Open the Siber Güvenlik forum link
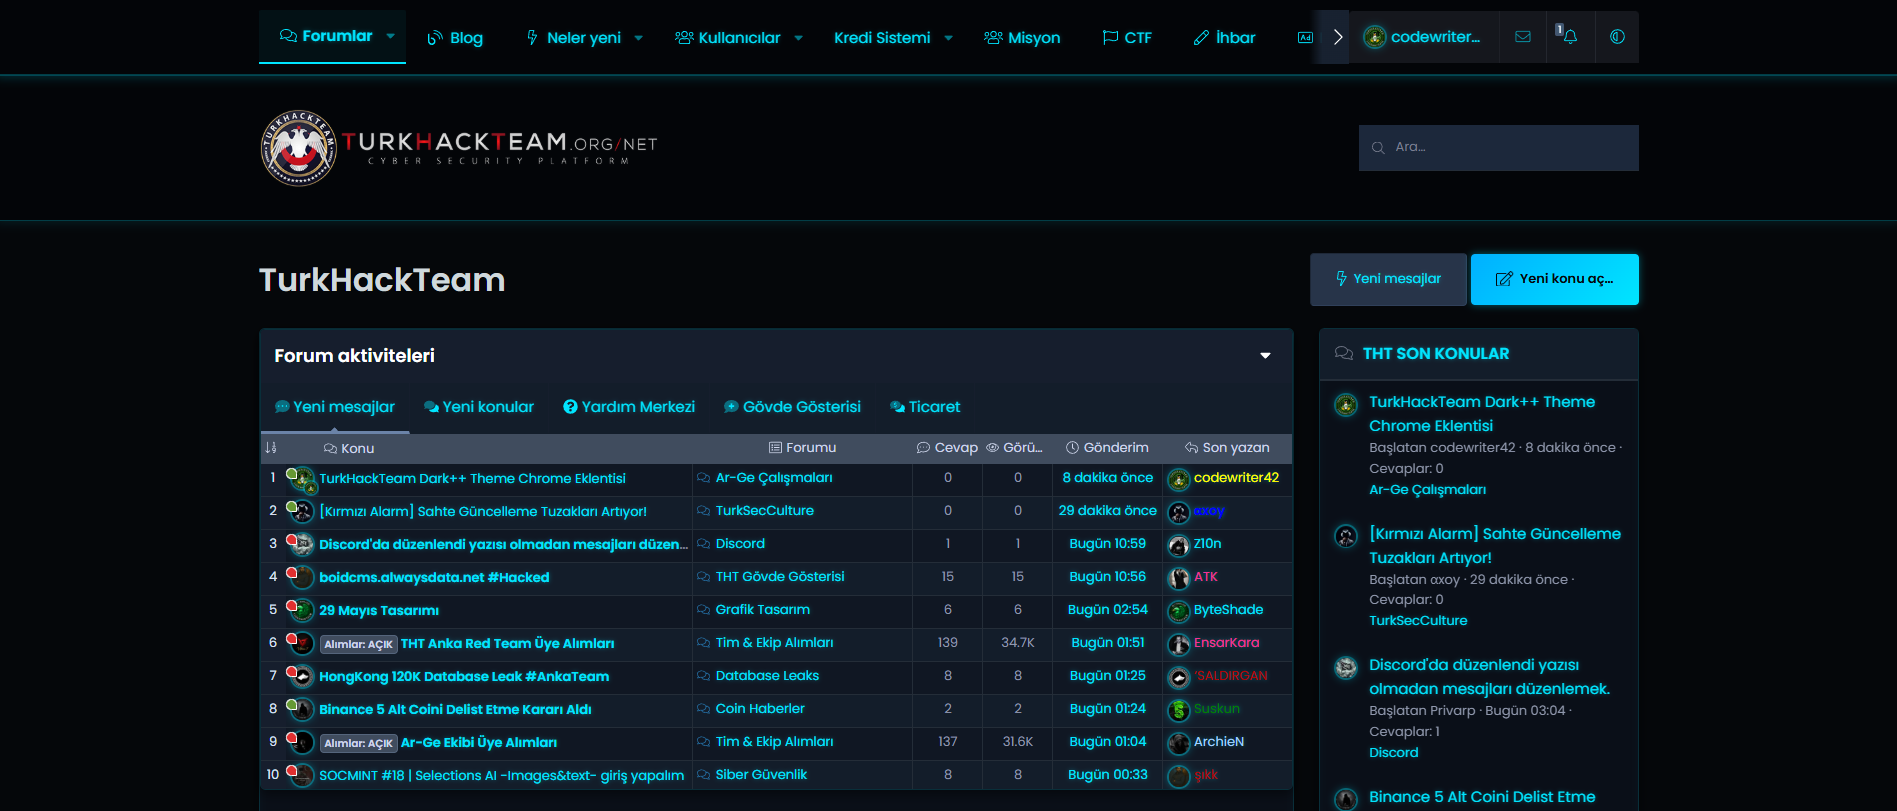Image resolution: width=1897 pixels, height=811 pixels. pos(761,775)
